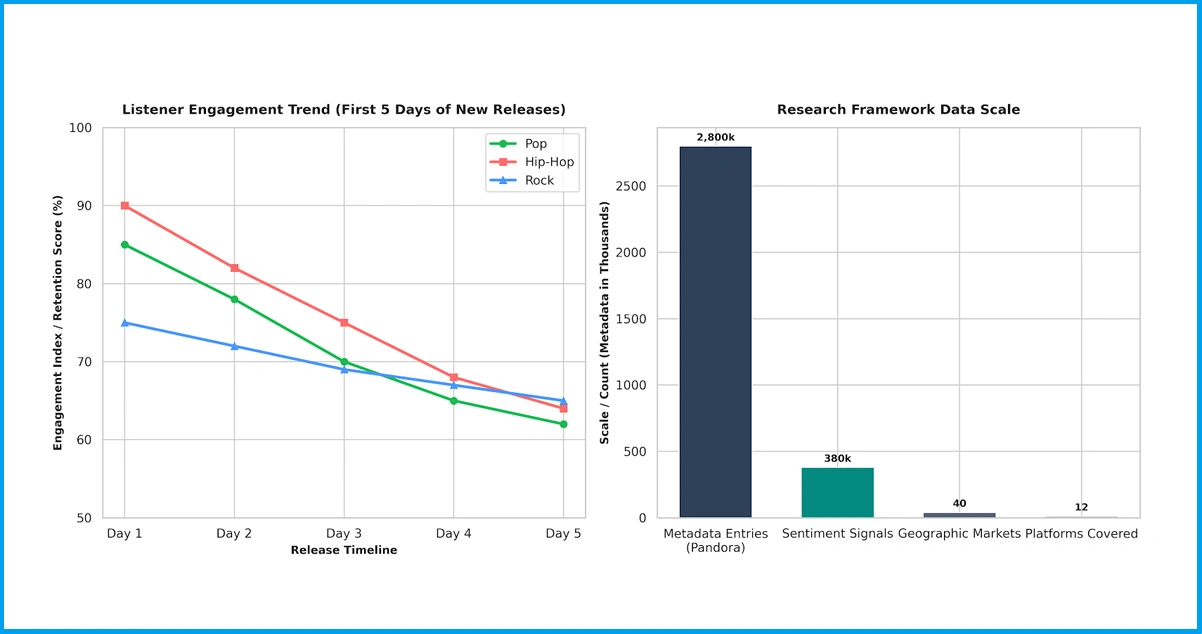Click the Sentiment Signals category label

(x=838, y=534)
